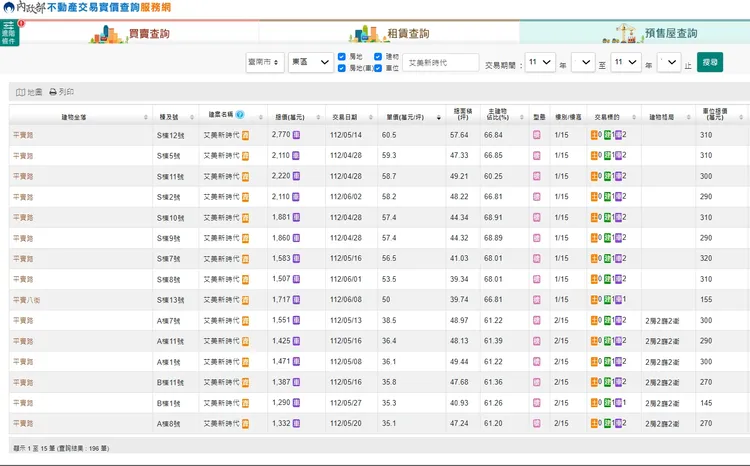Image resolution: width=750 pixels, height=466 pixels.
Task: Open the purple detail icon beside price 1,881
Action: (x=297, y=217)
